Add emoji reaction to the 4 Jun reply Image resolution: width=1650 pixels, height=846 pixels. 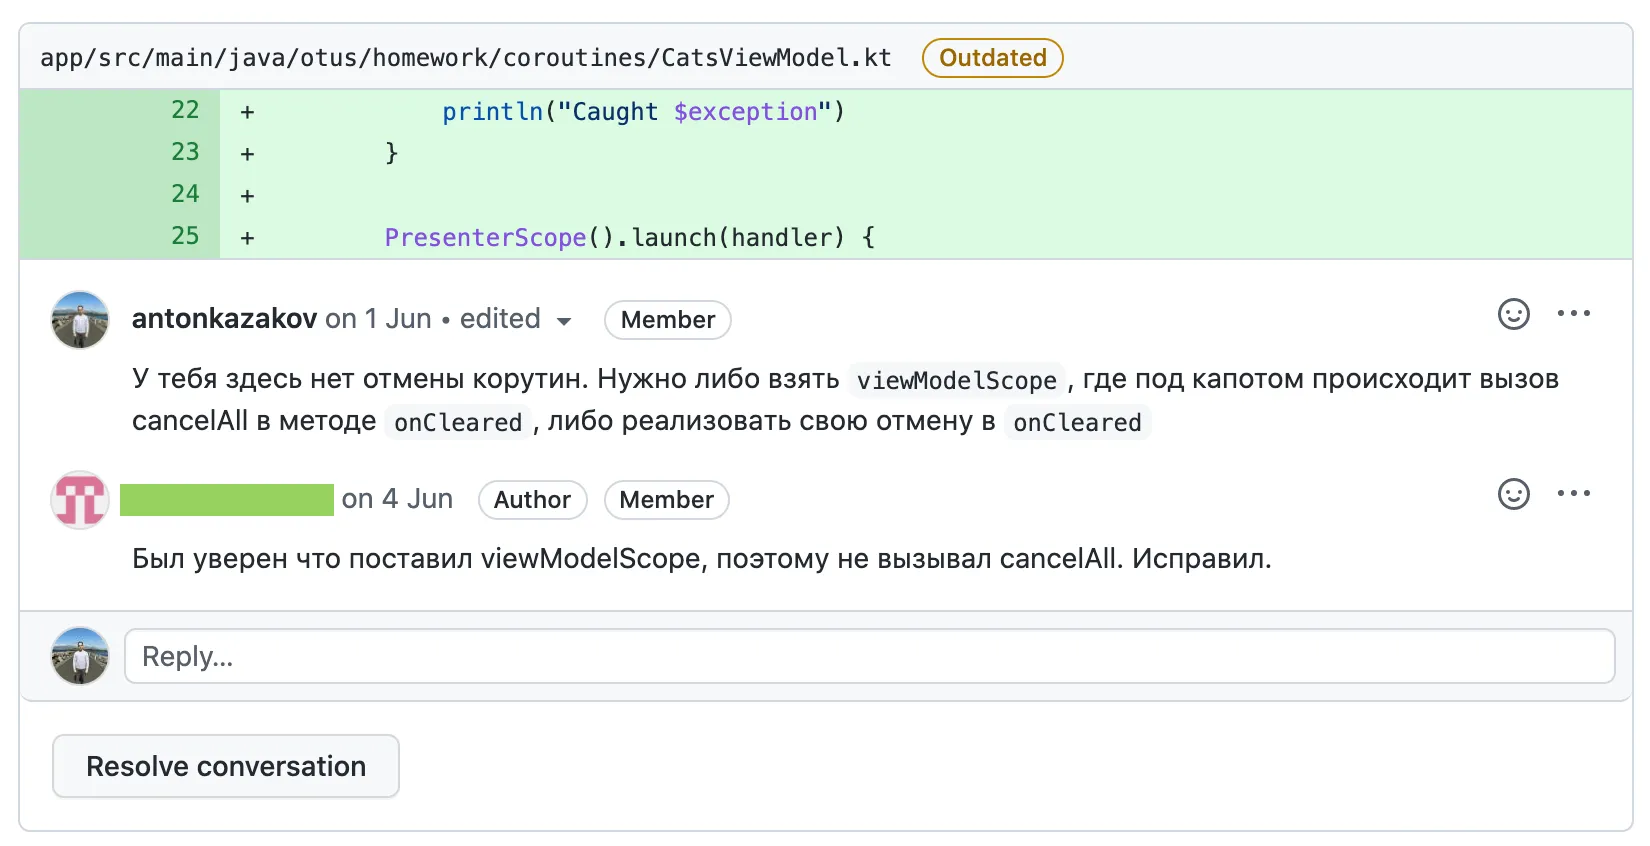tap(1513, 494)
